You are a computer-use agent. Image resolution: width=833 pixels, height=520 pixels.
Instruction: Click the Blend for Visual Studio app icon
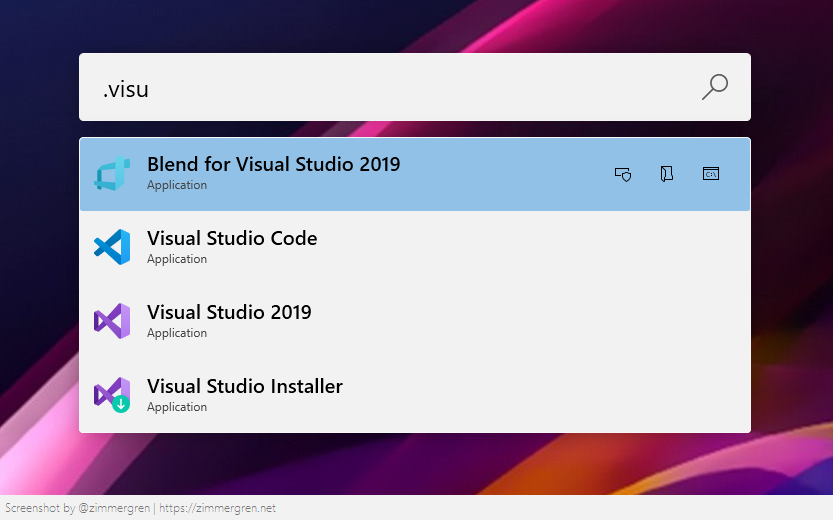tap(112, 174)
